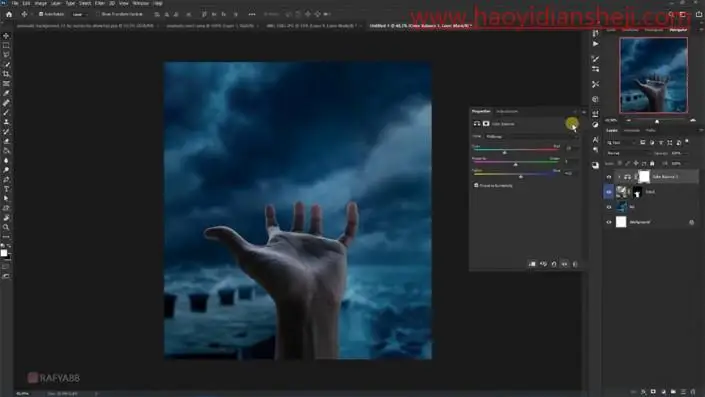This screenshot has height=397, width=705.
Task: Click new layer icon at Layers bottom
Action: pyautogui.click(x=683, y=392)
